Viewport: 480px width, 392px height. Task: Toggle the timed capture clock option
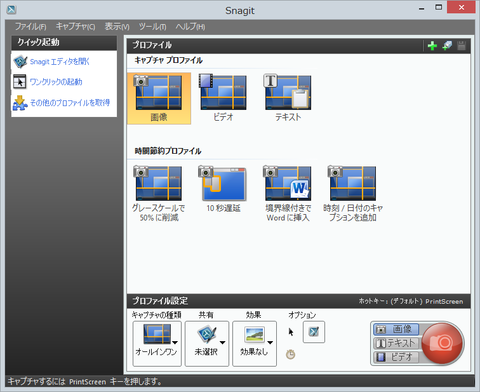click(x=291, y=354)
